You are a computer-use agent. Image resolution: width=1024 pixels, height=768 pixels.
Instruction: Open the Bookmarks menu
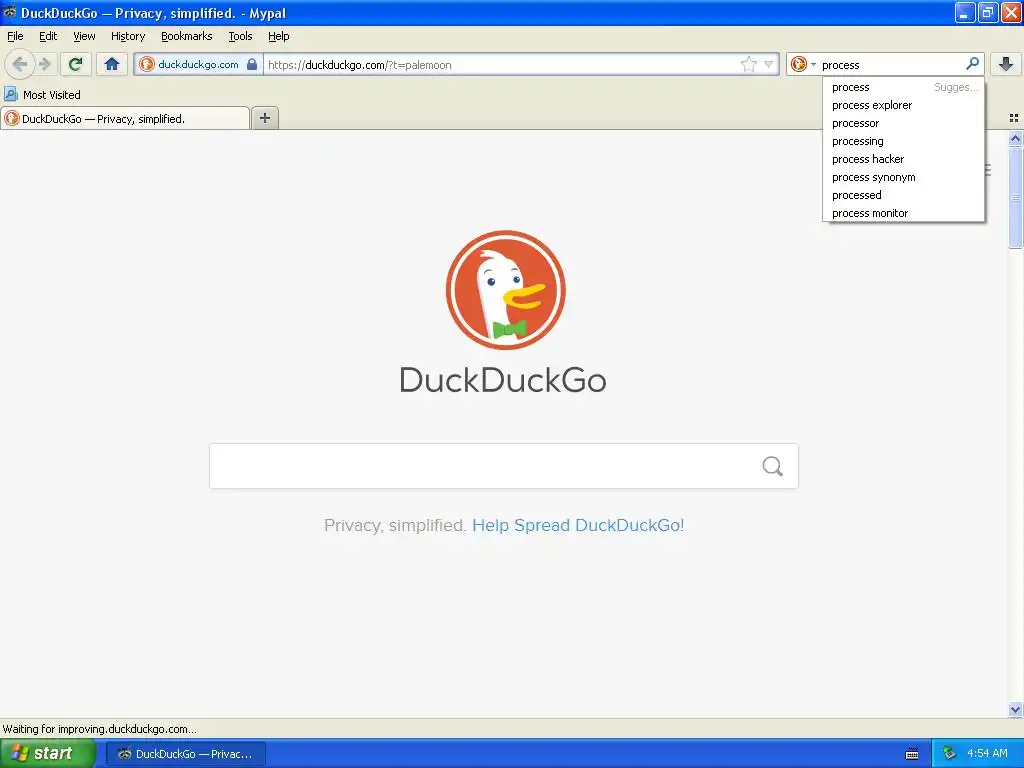point(187,36)
